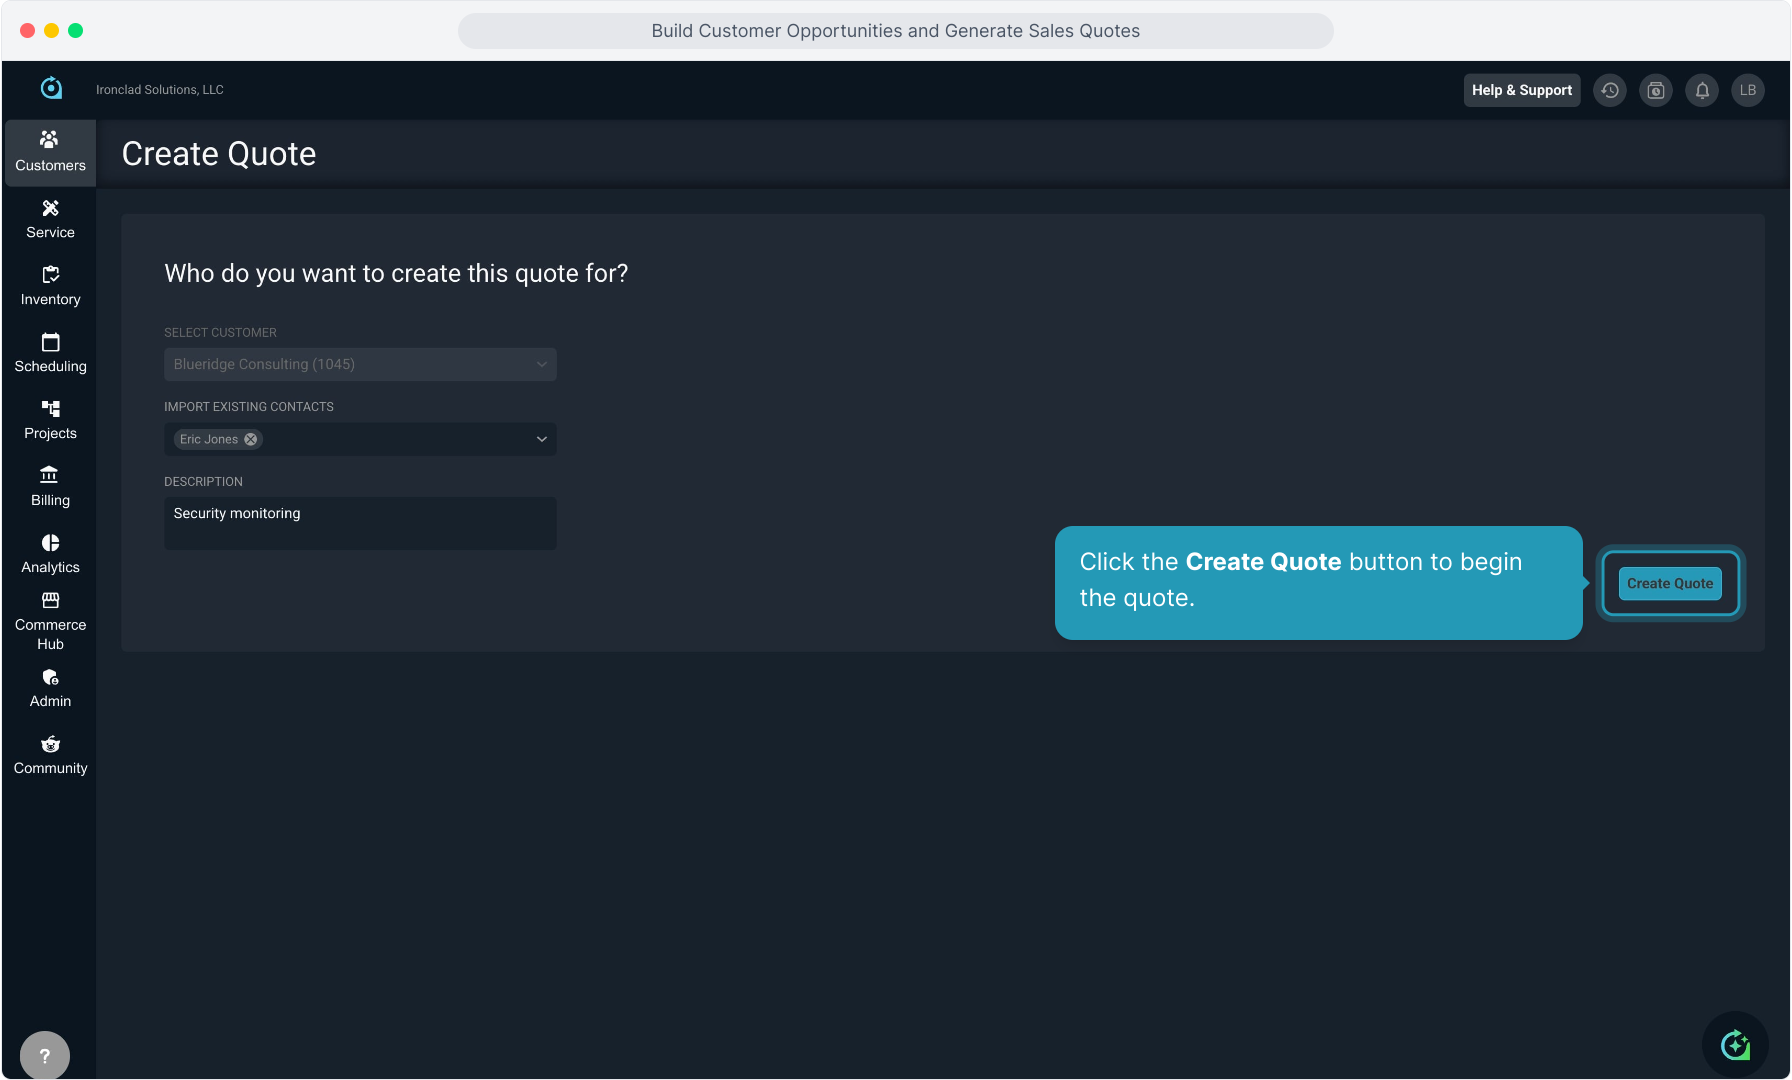
Task: Open the AI assistant sparkle icon
Action: (1735, 1045)
